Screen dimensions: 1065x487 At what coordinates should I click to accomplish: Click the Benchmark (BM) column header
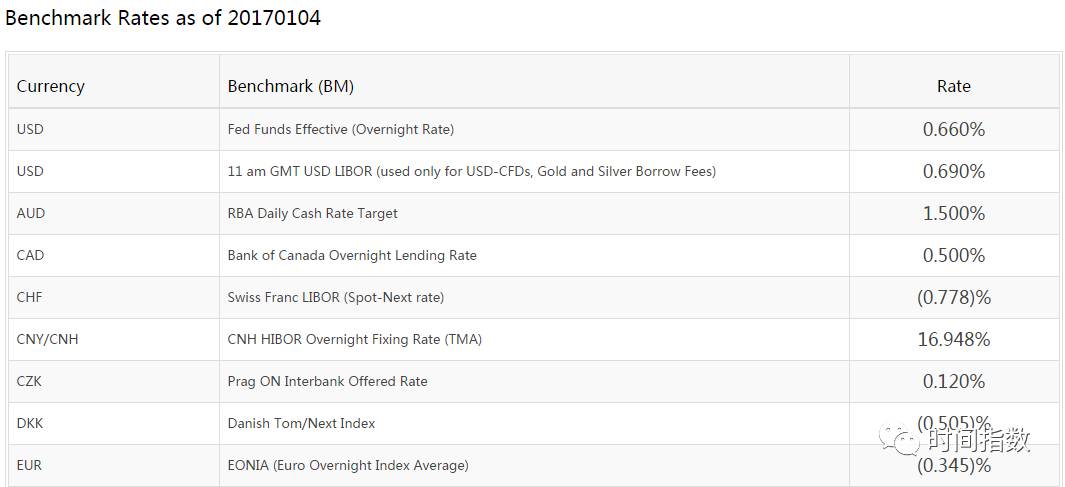tap(291, 86)
